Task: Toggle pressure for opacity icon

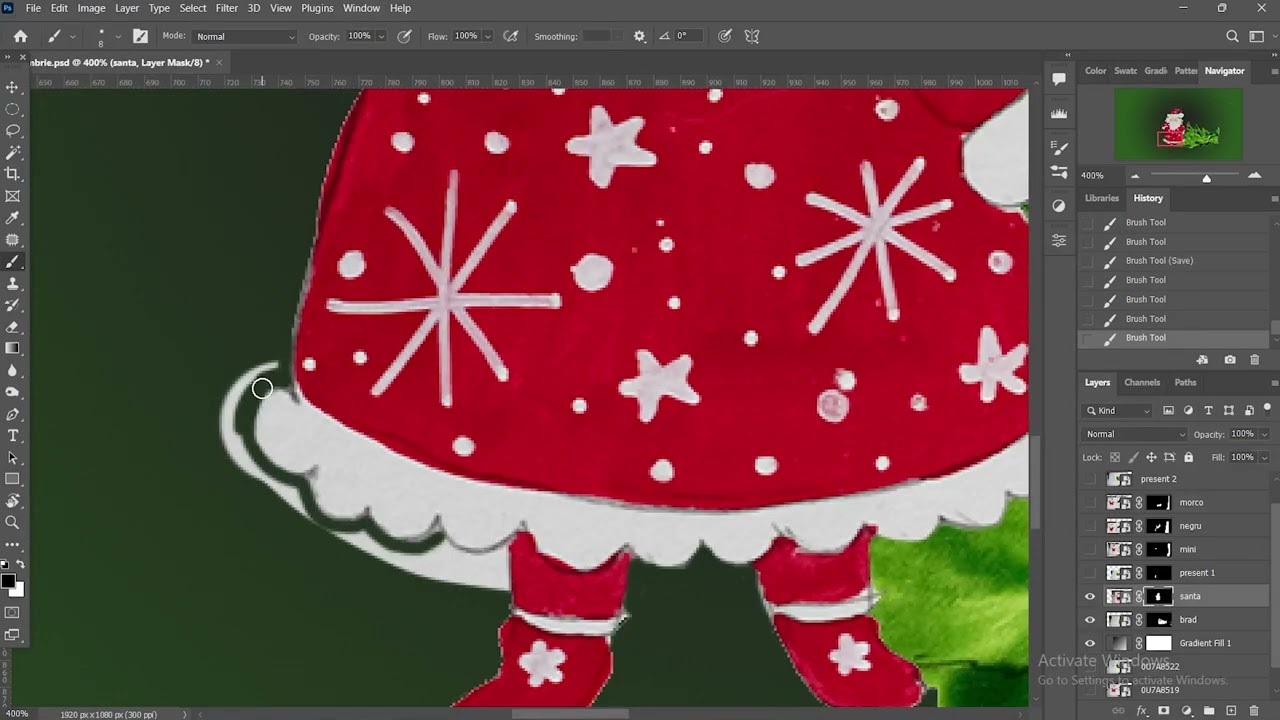Action: (x=404, y=36)
